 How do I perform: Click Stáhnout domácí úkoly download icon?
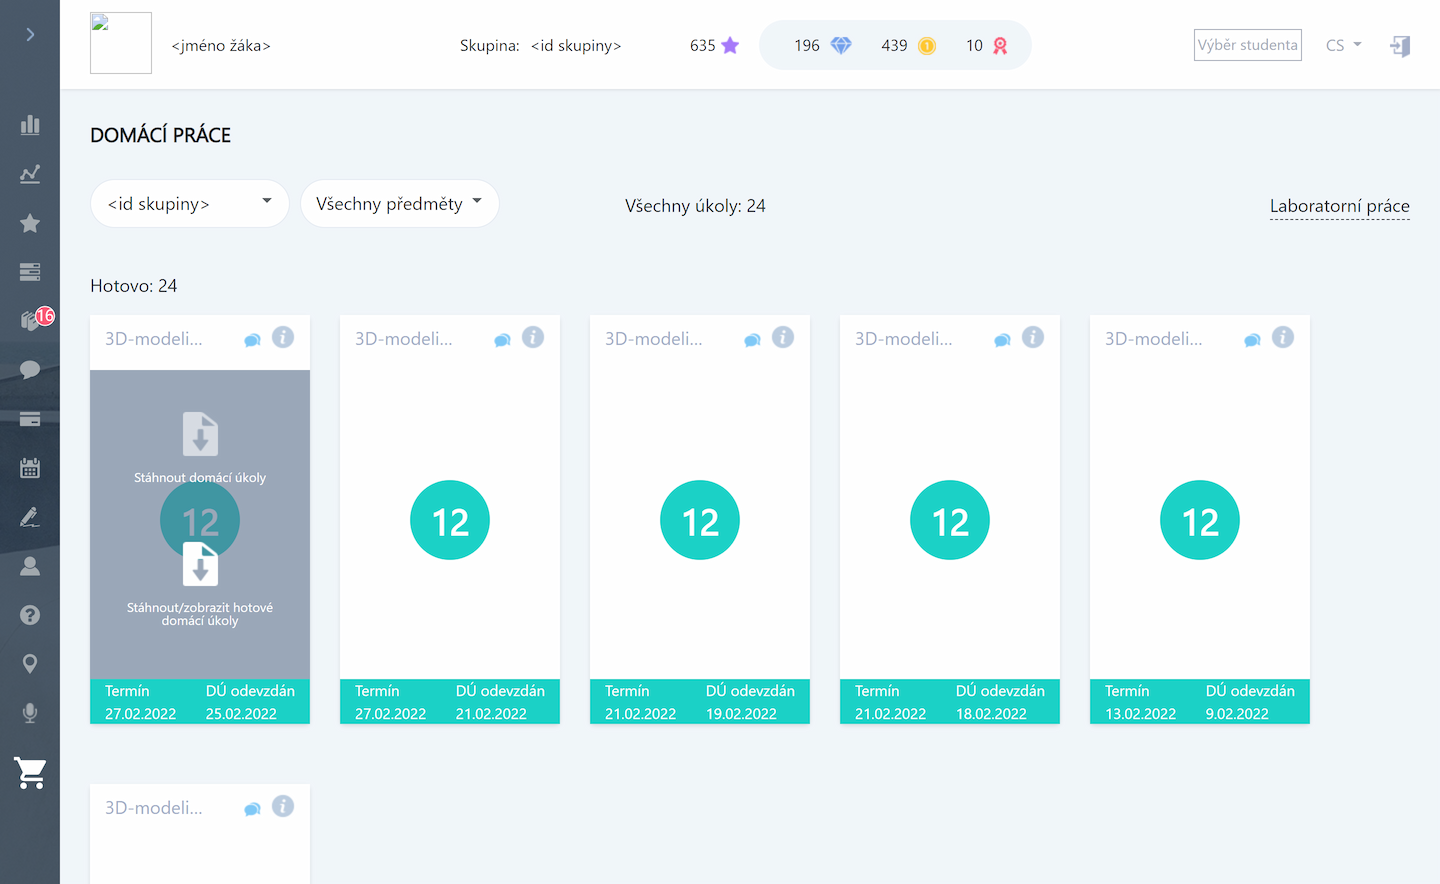(x=200, y=434)
